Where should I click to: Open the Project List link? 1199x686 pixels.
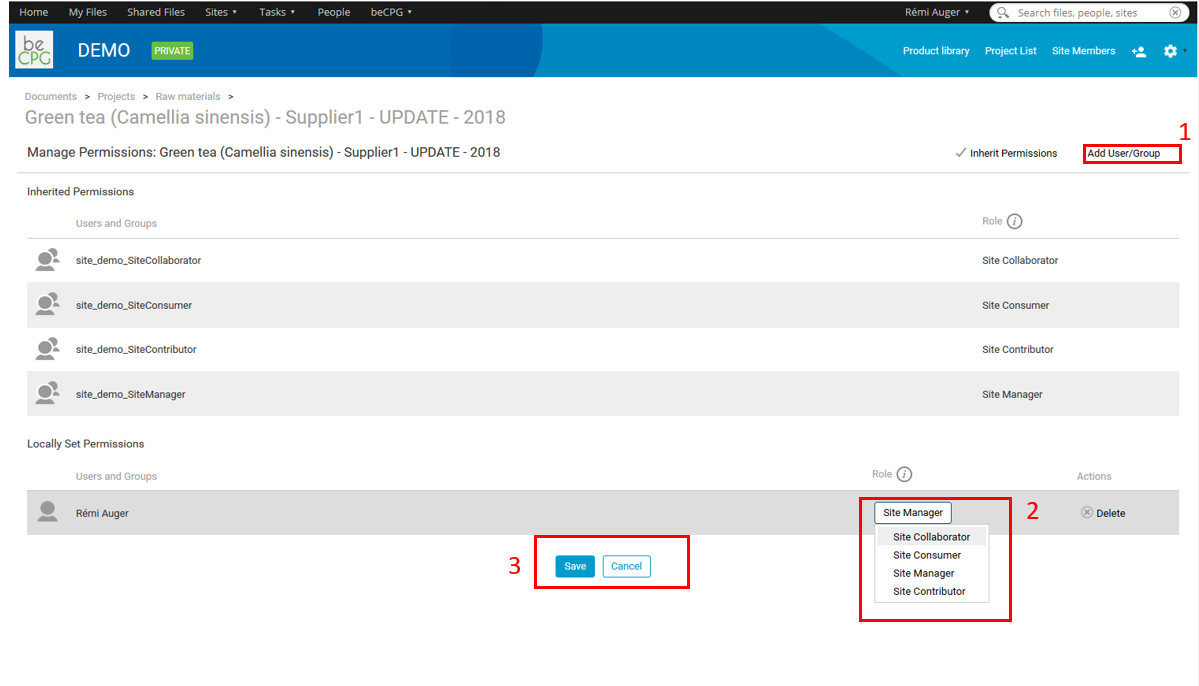[x=1011, y=51]
